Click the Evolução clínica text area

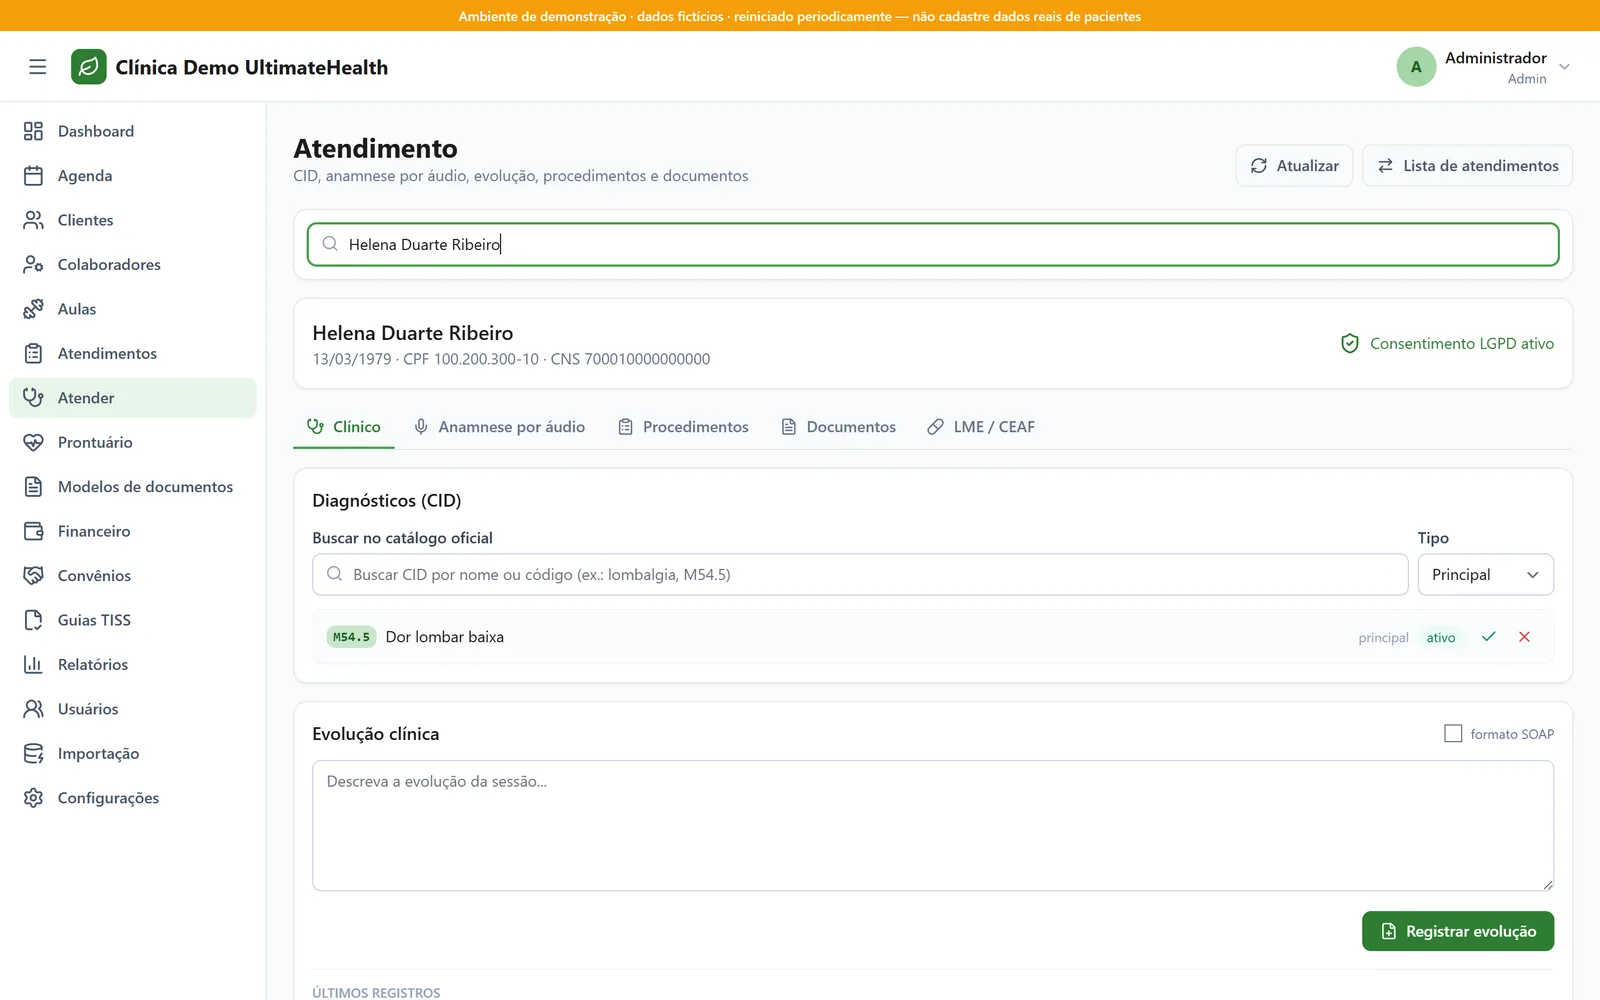[x=933, y=826]
